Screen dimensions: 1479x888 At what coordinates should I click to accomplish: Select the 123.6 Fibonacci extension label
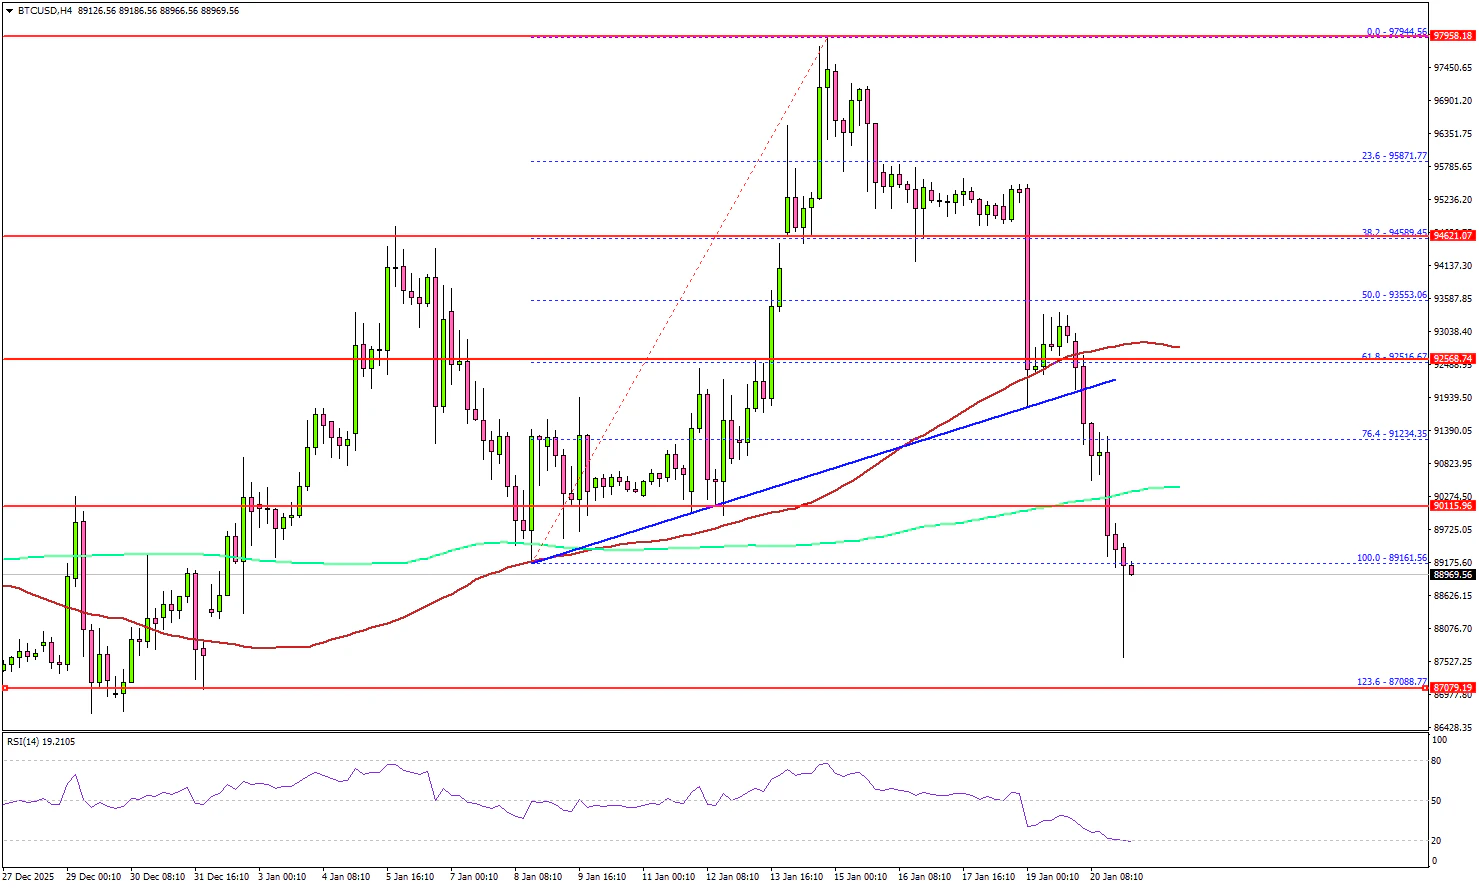tap(1391, 682)
